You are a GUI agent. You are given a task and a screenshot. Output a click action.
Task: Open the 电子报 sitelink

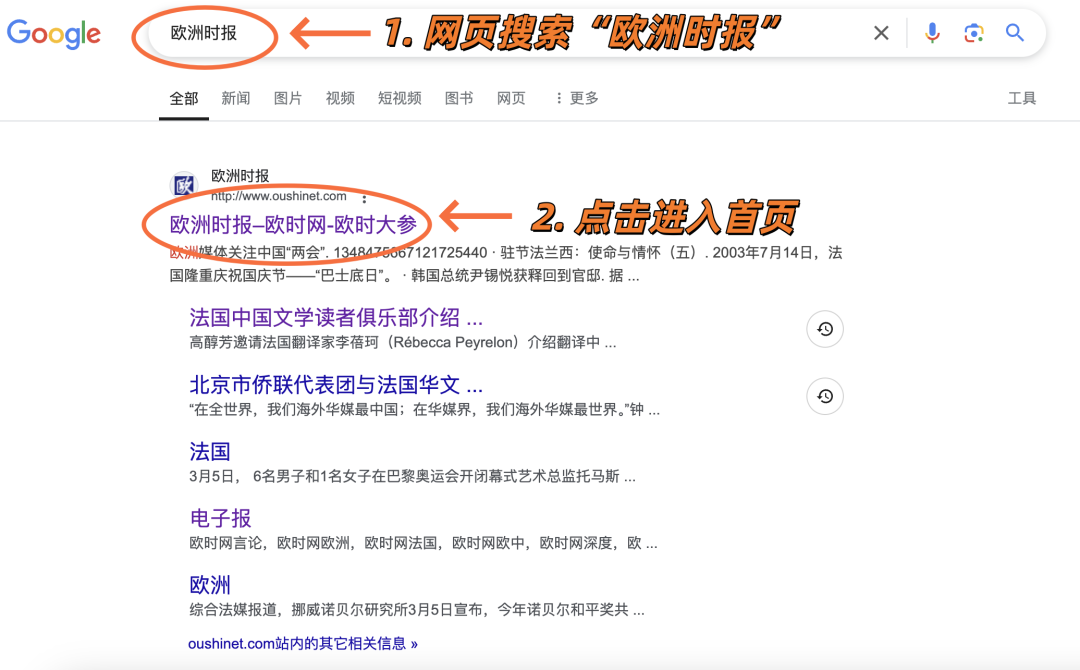point(220,518)
